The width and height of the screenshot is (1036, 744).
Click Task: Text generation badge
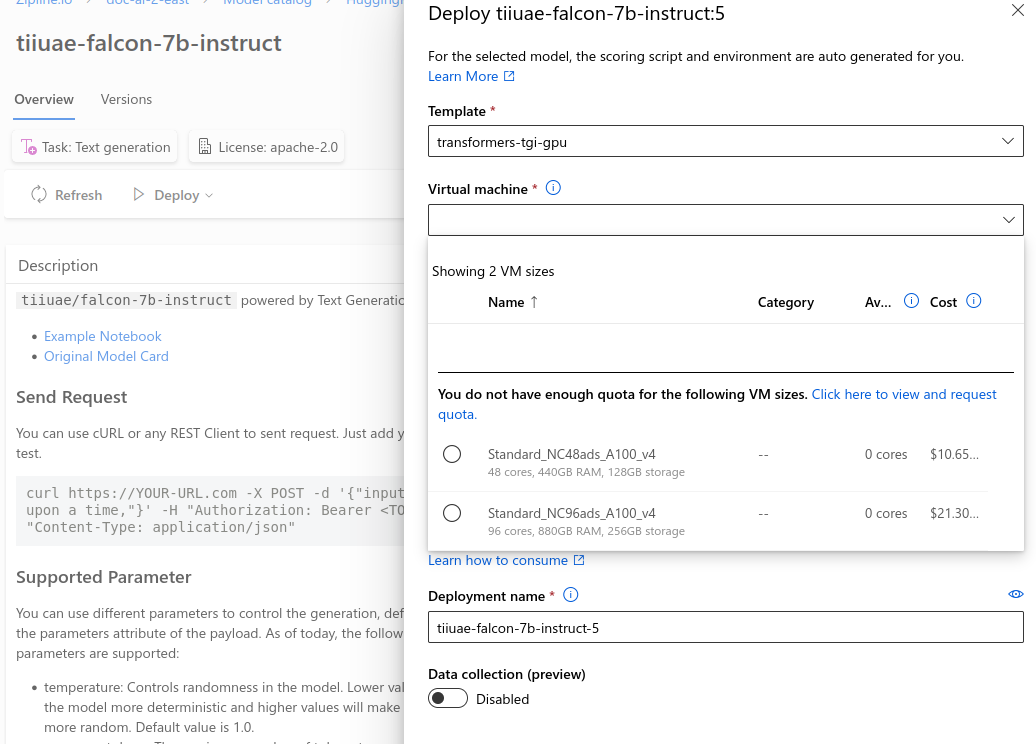95,147
